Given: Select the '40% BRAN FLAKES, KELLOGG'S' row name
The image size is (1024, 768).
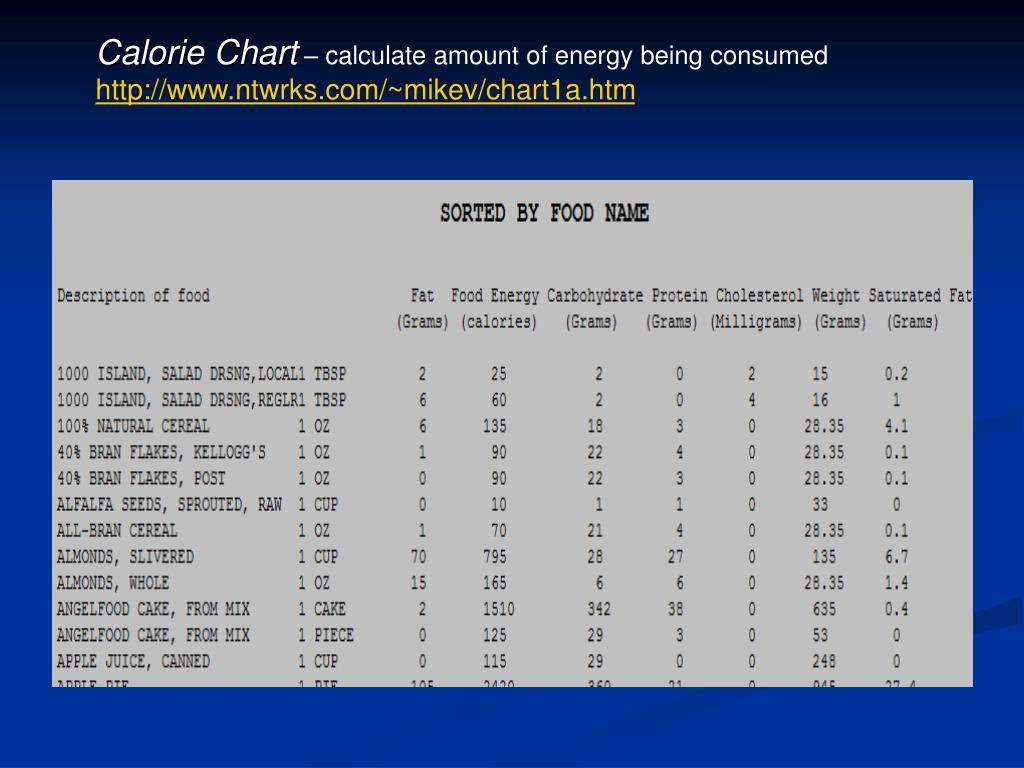Looking at the screenshot, I should pyautogui.click(x=161, y=453).
